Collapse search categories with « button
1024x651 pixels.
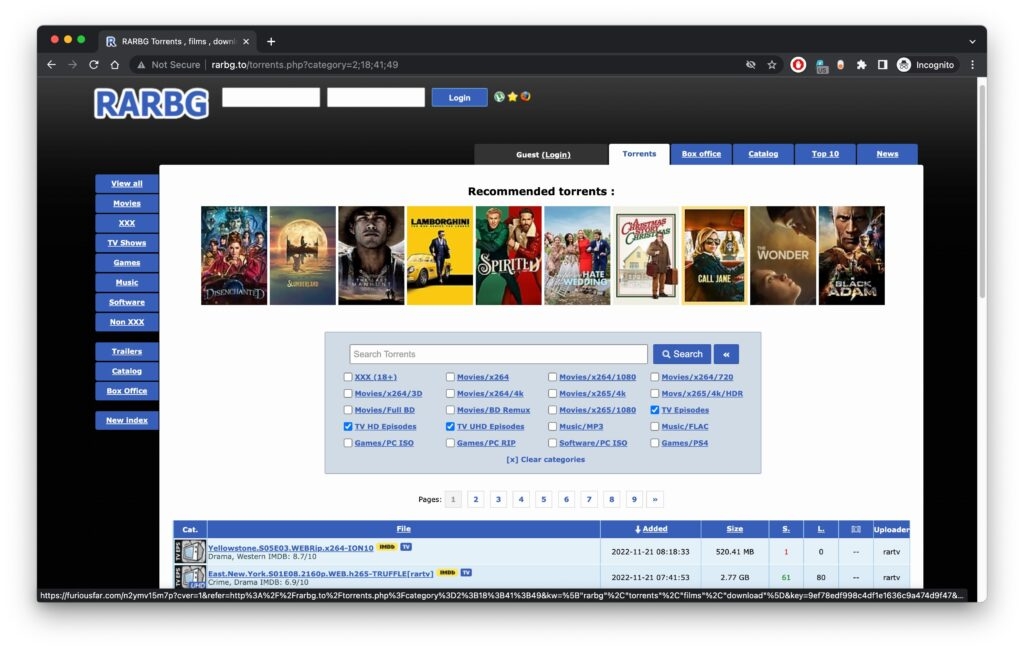click(726, 354)
